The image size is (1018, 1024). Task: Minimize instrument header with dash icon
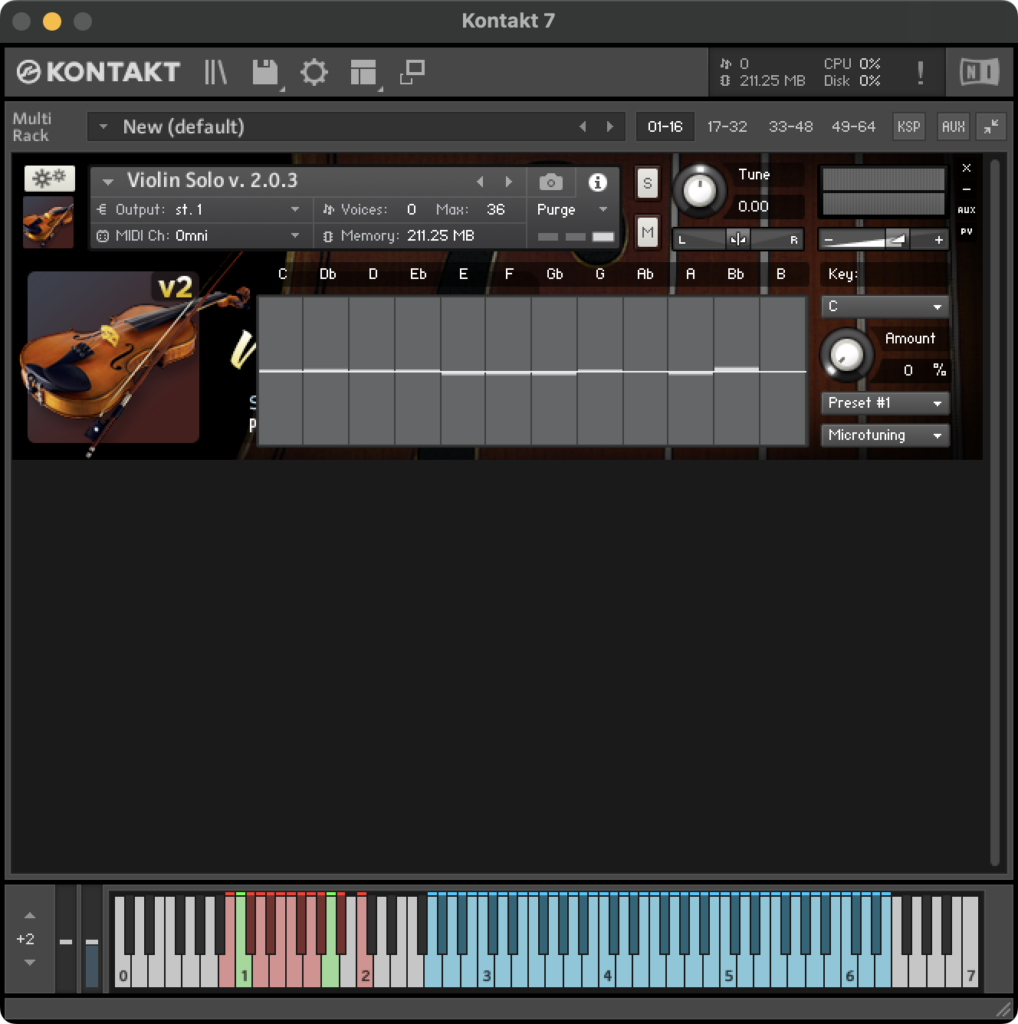(x=966, y=189)
